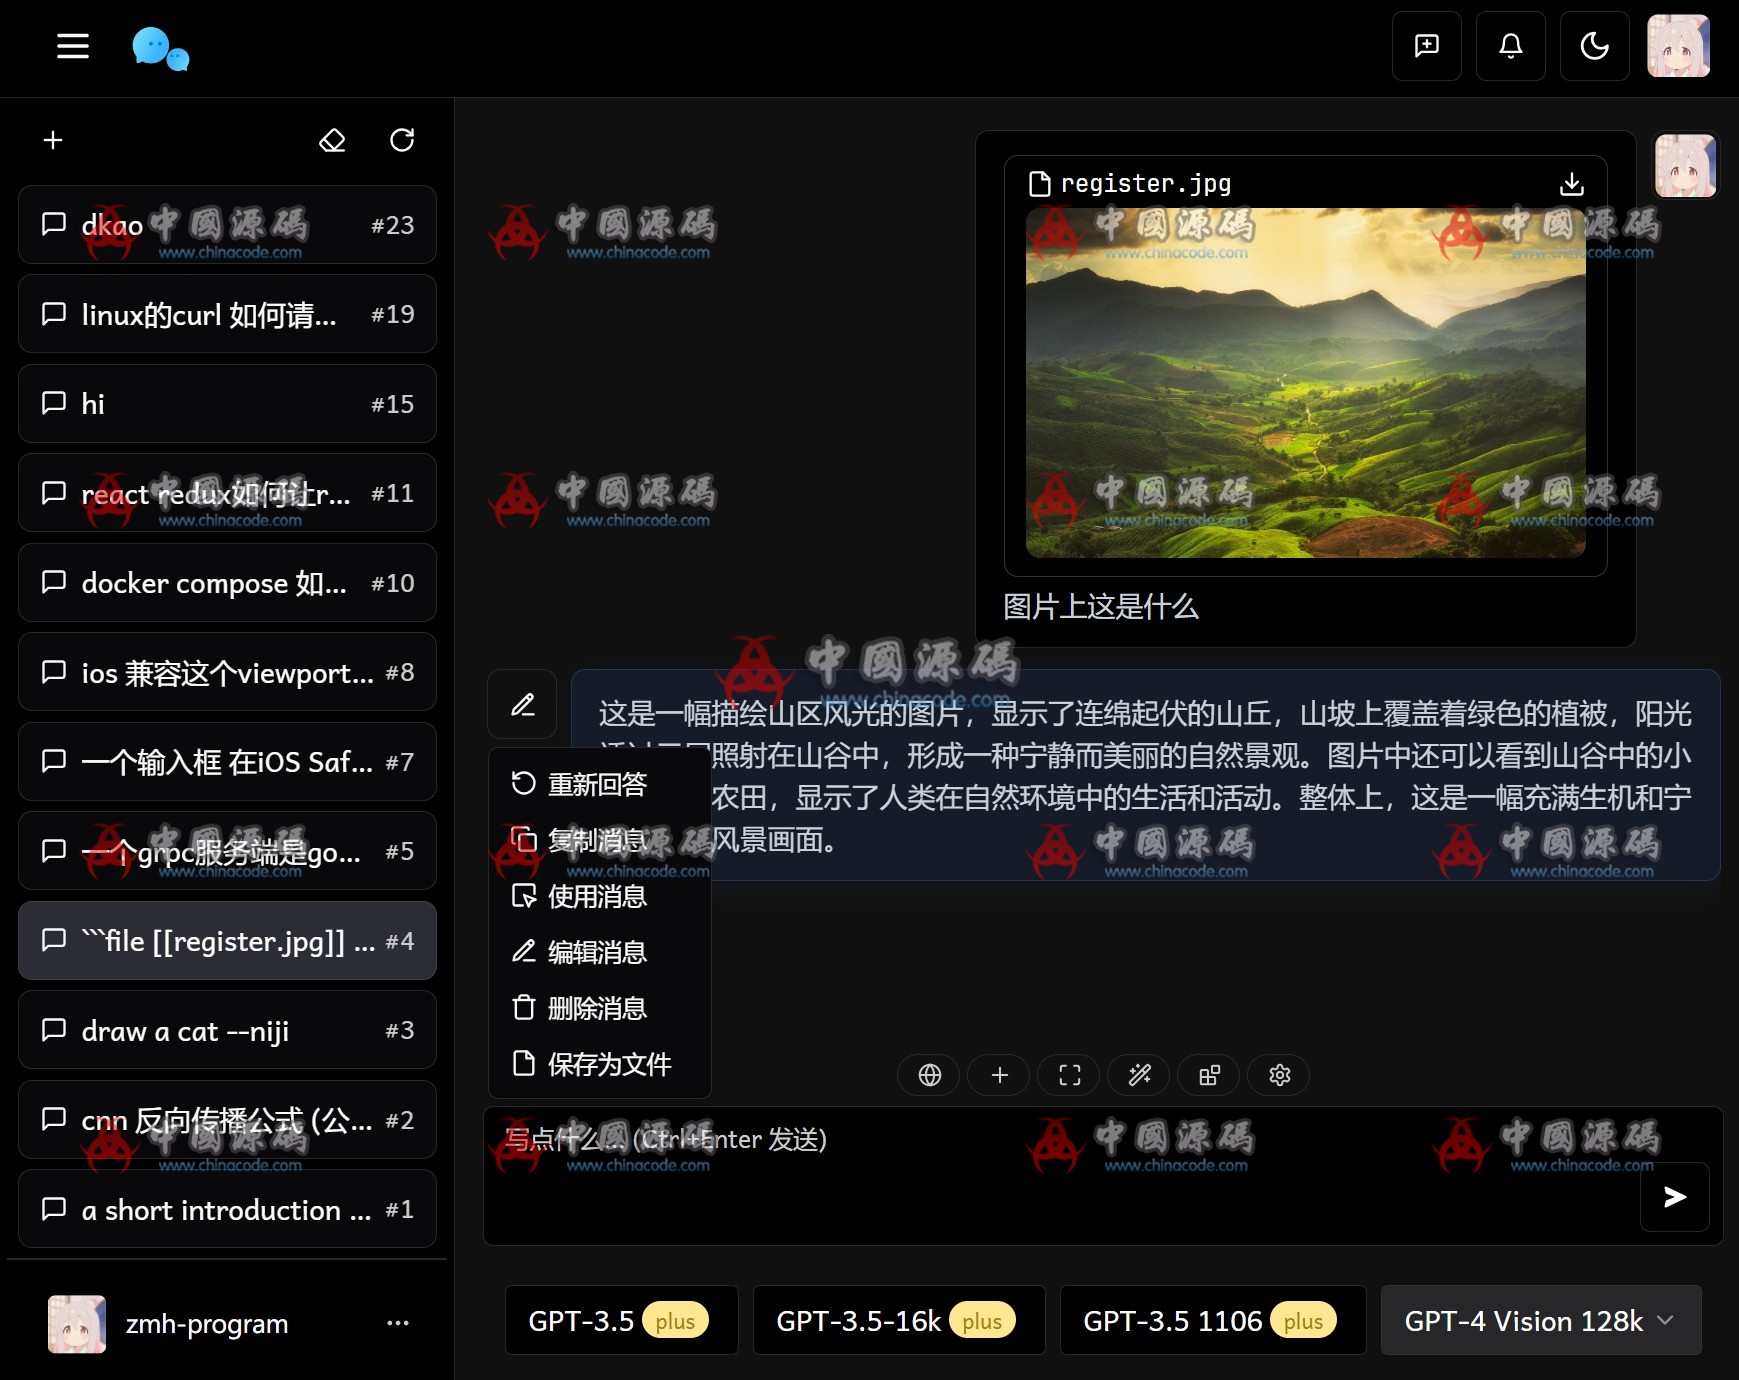Send the message with the arrow button
The width and height of the screenshot is (1739, 1380).
tap(1673, 1197)
